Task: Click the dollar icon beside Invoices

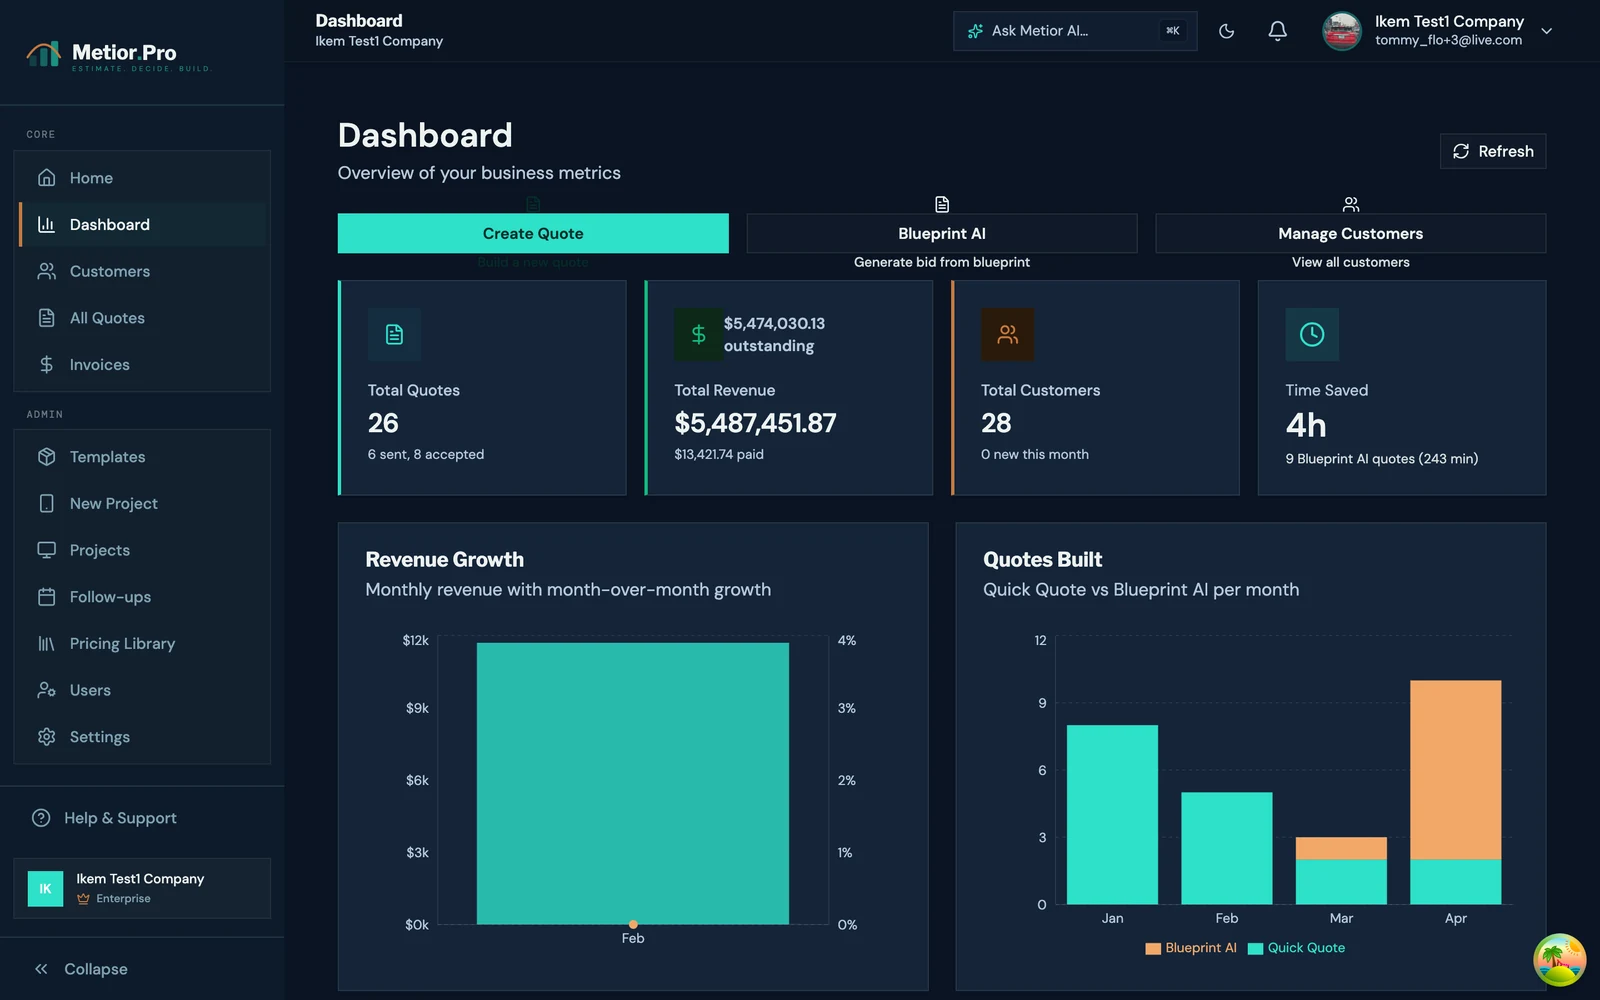Action: (x=46, y=365)
